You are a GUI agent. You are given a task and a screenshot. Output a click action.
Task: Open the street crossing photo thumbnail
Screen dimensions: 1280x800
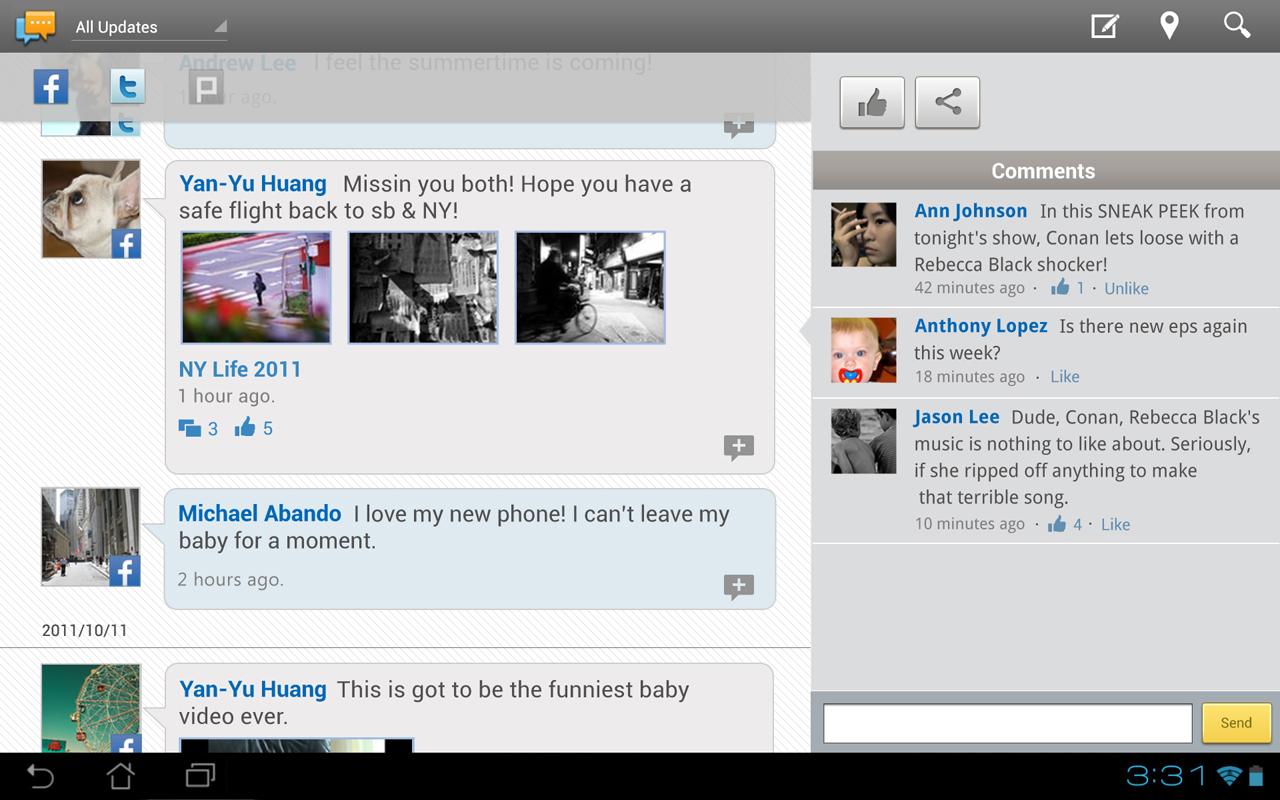(x=256, y=288)
